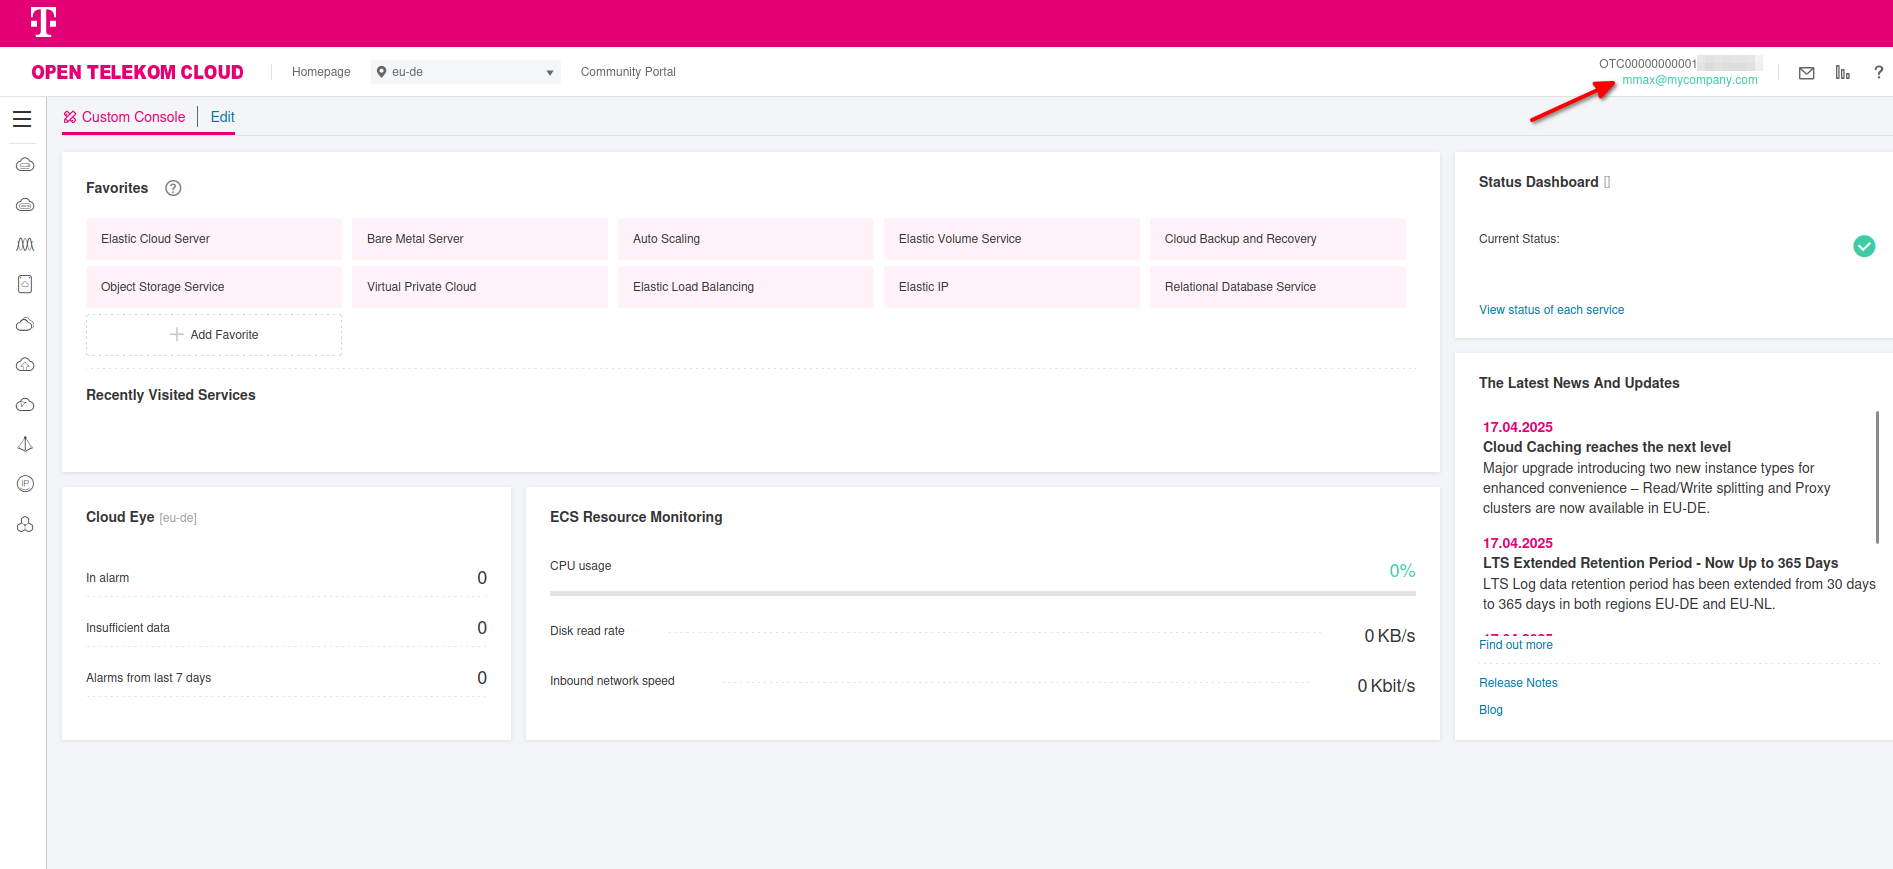This screenshot has width=1893, height=869.
Task: Switch to the Custom Console tab
Action: [x=125, y=117]
